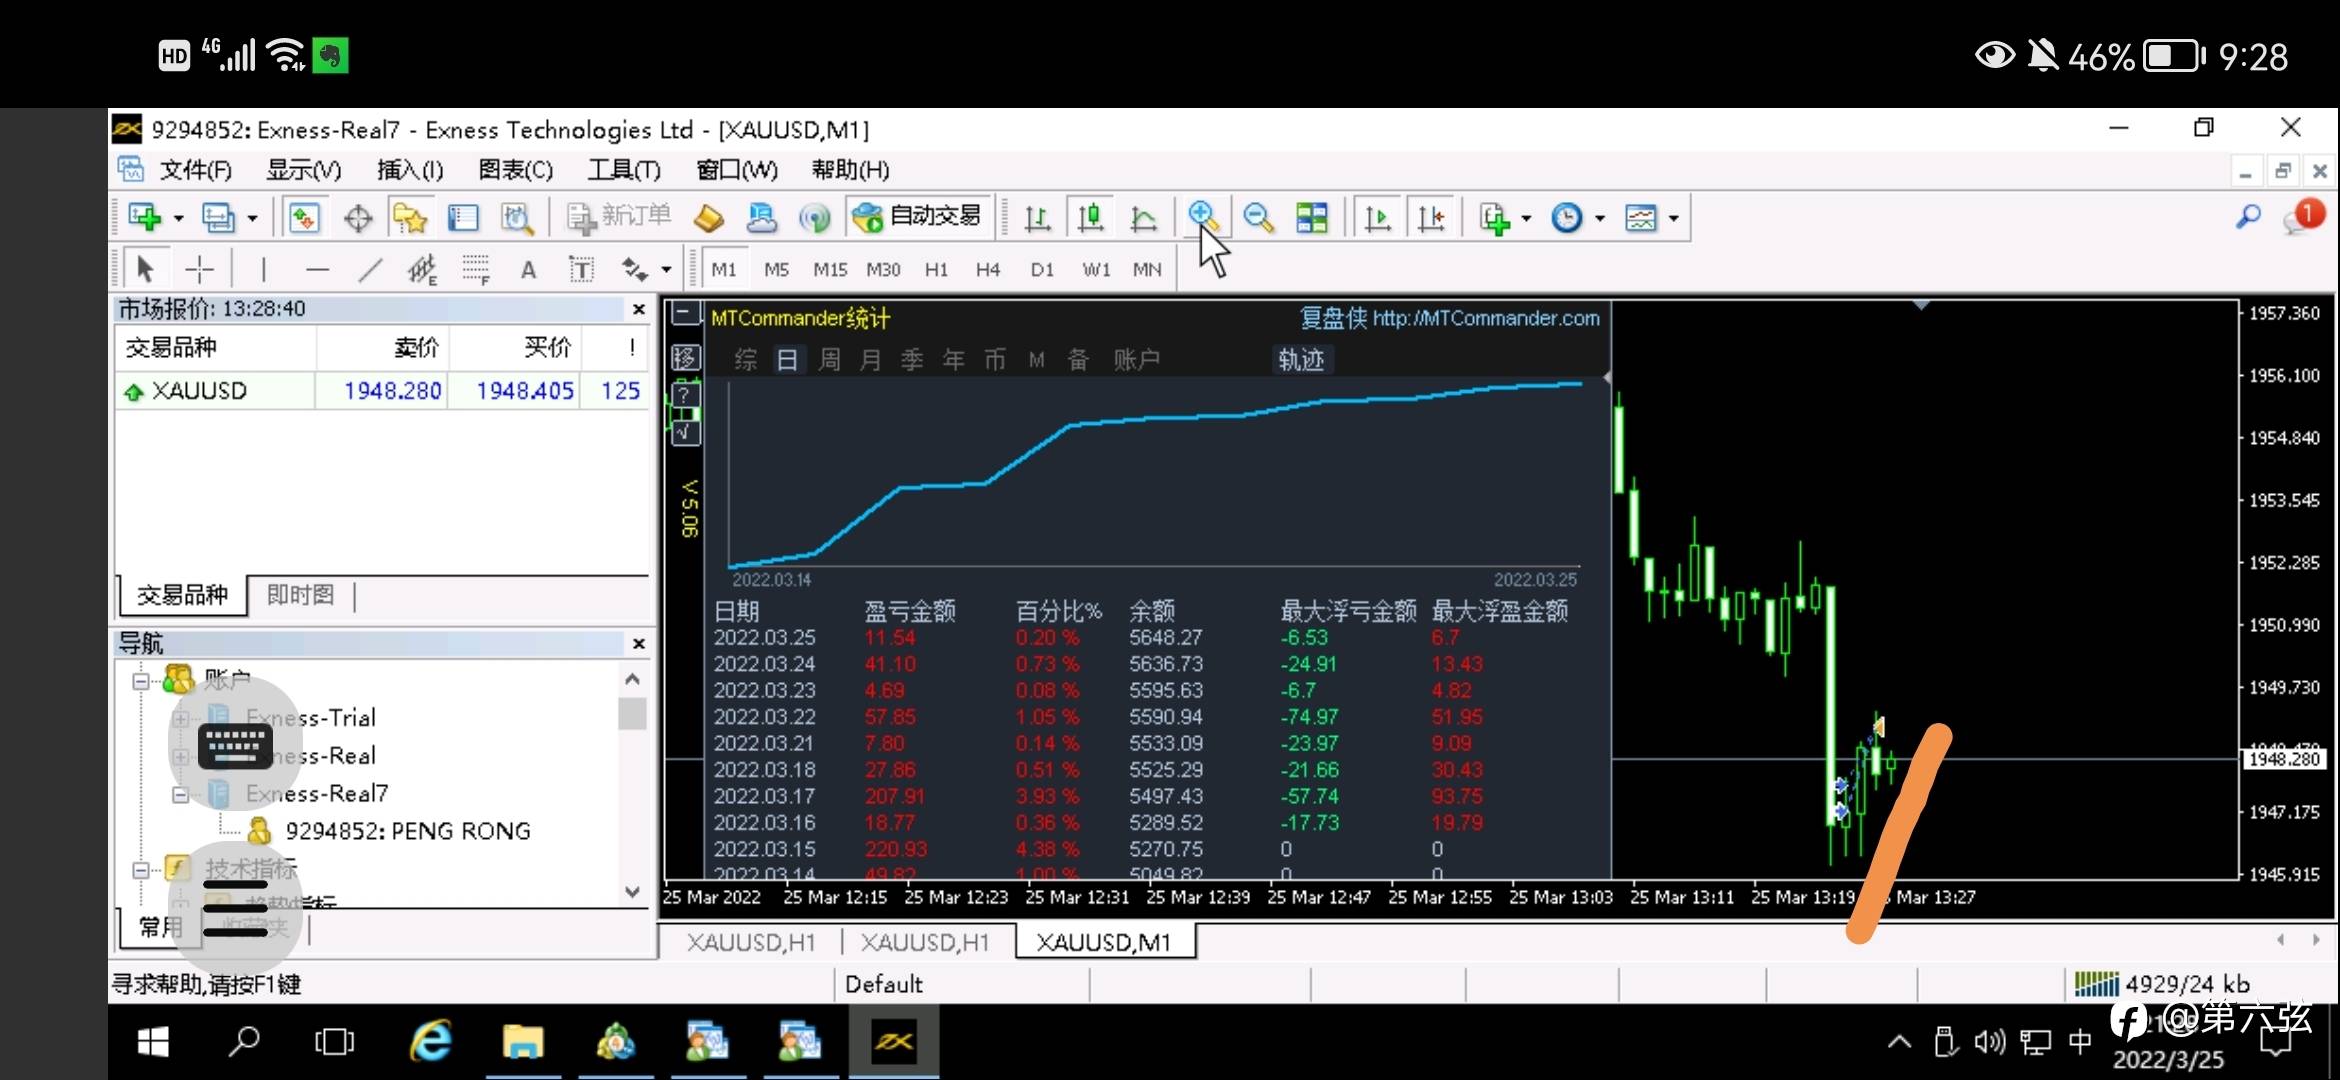Image resolution: width=2340 pixels, height=1080 pixels.
Task: Toggle the 自动交易 auto trading button
Action: [x=918, y=217]
